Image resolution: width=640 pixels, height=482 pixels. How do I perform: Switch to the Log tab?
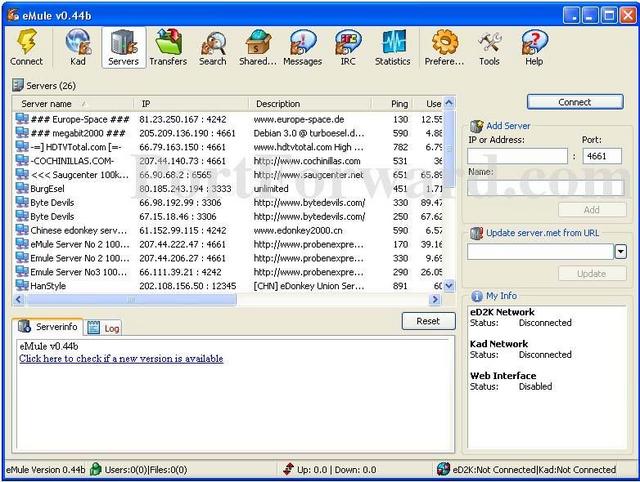104,328
